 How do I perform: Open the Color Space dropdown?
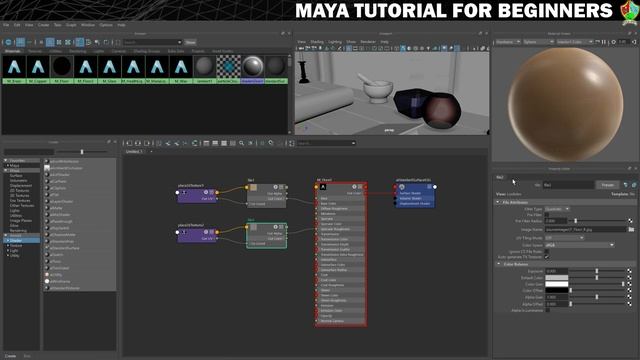point(580,245)
